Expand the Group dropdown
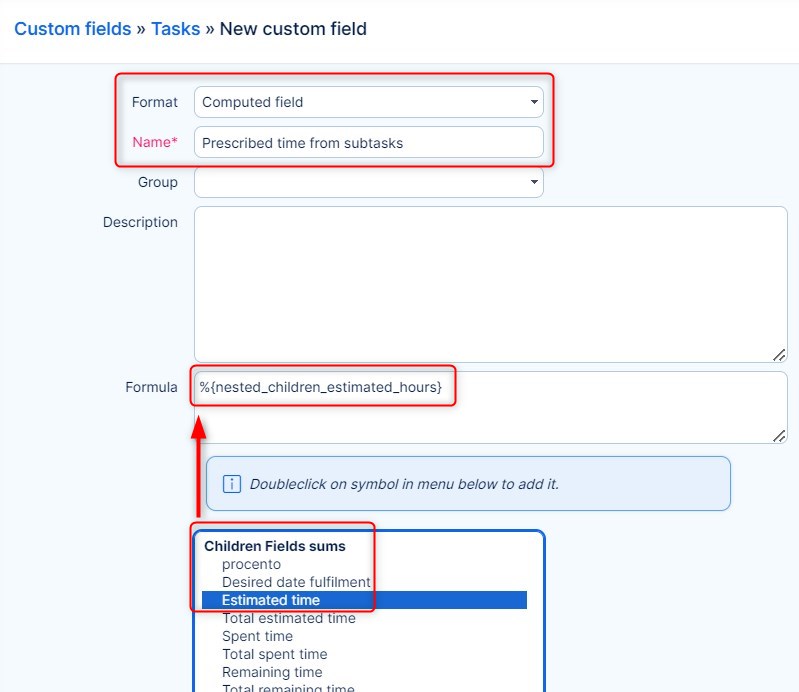Image resolution: width=799 pixels, height=692 pixels. tap(368, 182)
